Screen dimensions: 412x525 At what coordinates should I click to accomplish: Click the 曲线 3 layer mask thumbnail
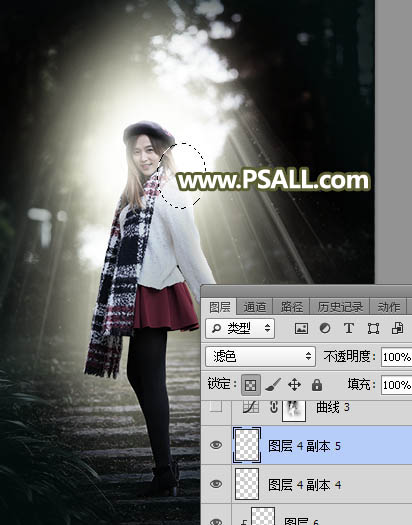pyautogui.click(x=294, y=410)
